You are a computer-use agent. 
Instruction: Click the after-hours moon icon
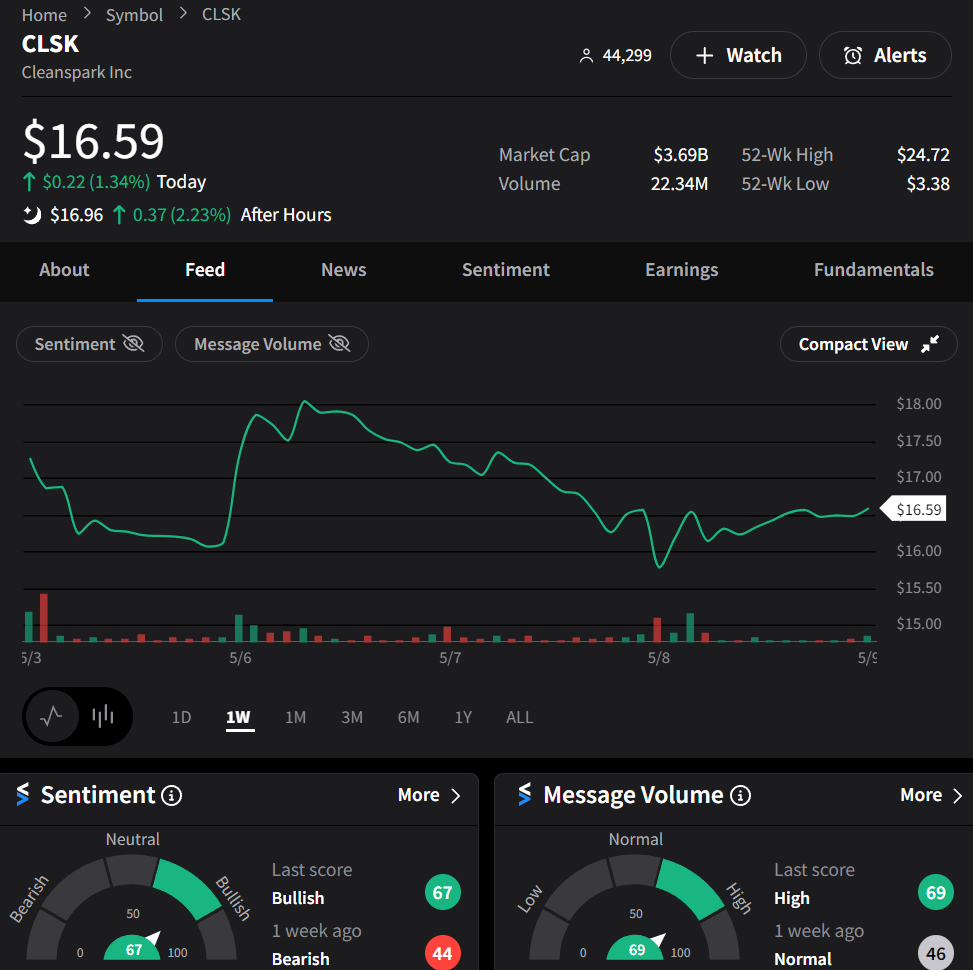pyautogui.click(x=32, y=215)
